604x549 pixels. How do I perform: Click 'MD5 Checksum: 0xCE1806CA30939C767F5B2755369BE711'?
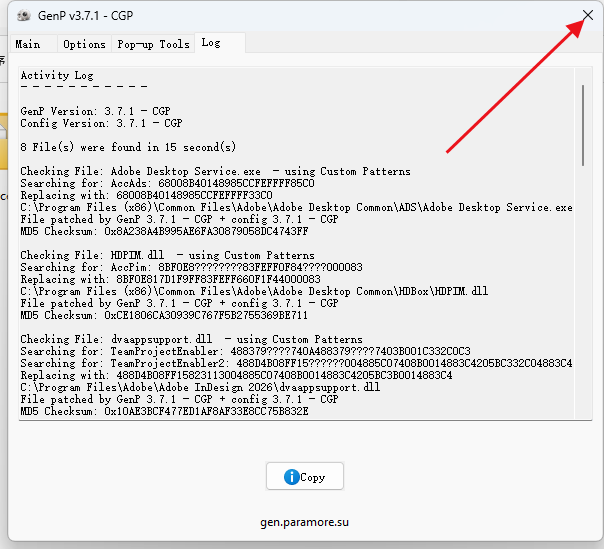(x=164, y=315)
